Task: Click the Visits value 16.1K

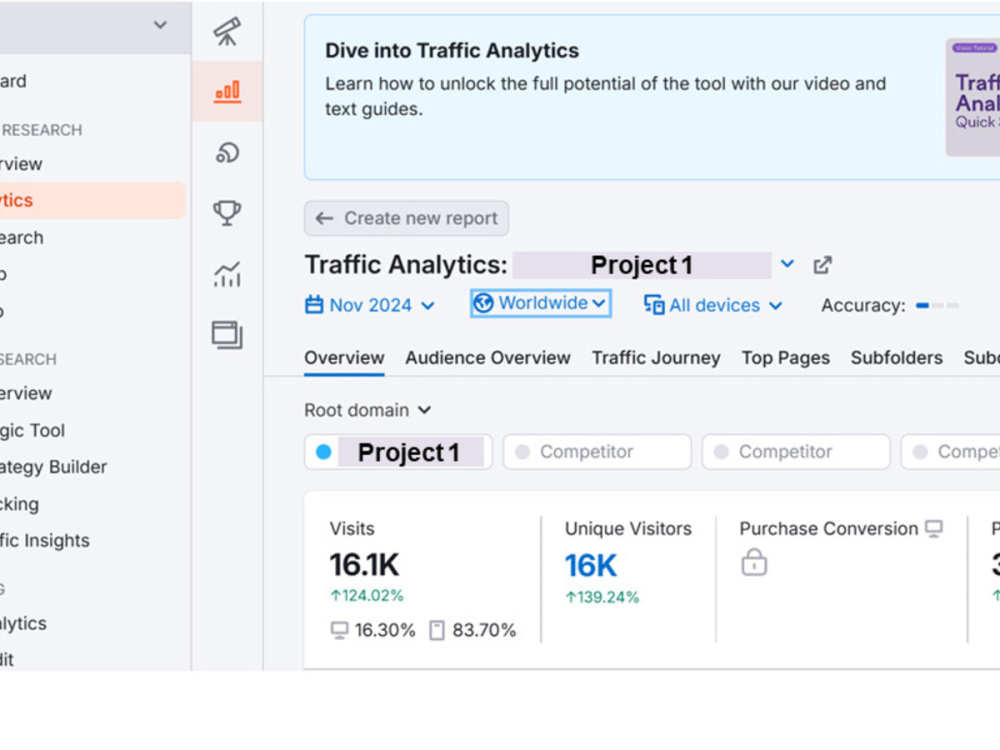Action: pos(364,565)
